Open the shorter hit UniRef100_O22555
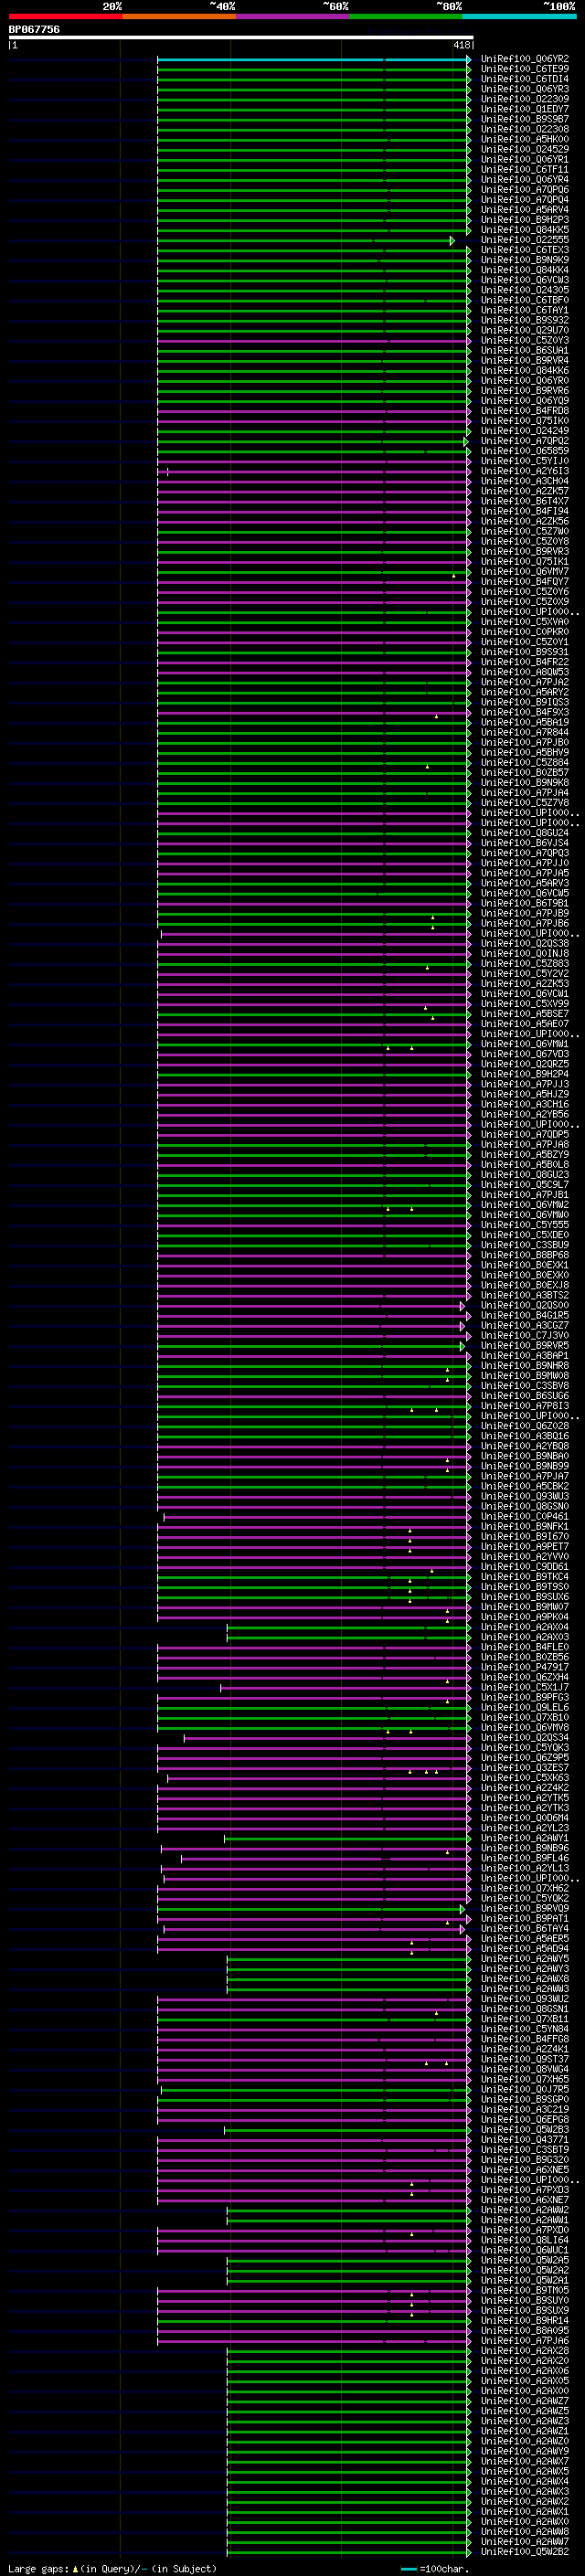Image resolution: width=585 pixels, height=2576 pixels. (525, 240)
